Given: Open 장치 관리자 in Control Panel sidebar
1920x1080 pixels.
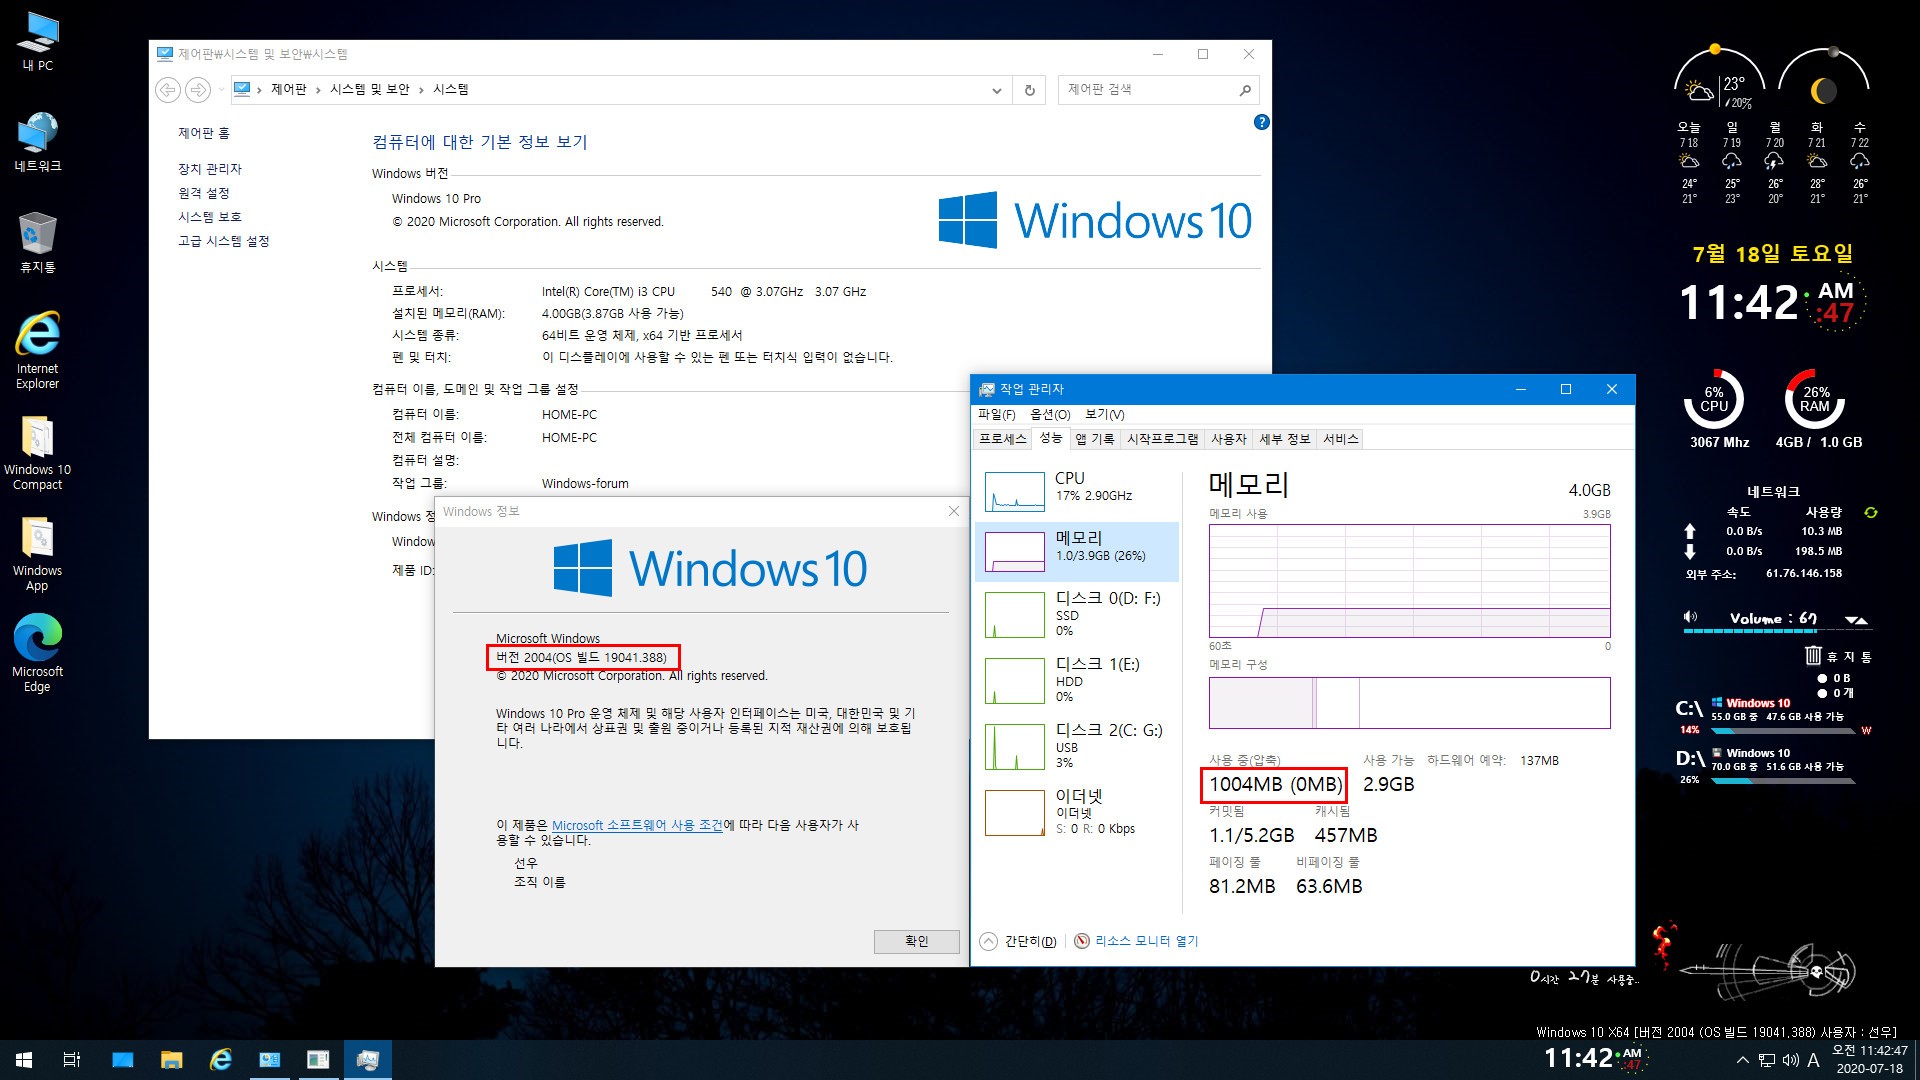Looking at the screenshot, I should (x=210, y=169).
